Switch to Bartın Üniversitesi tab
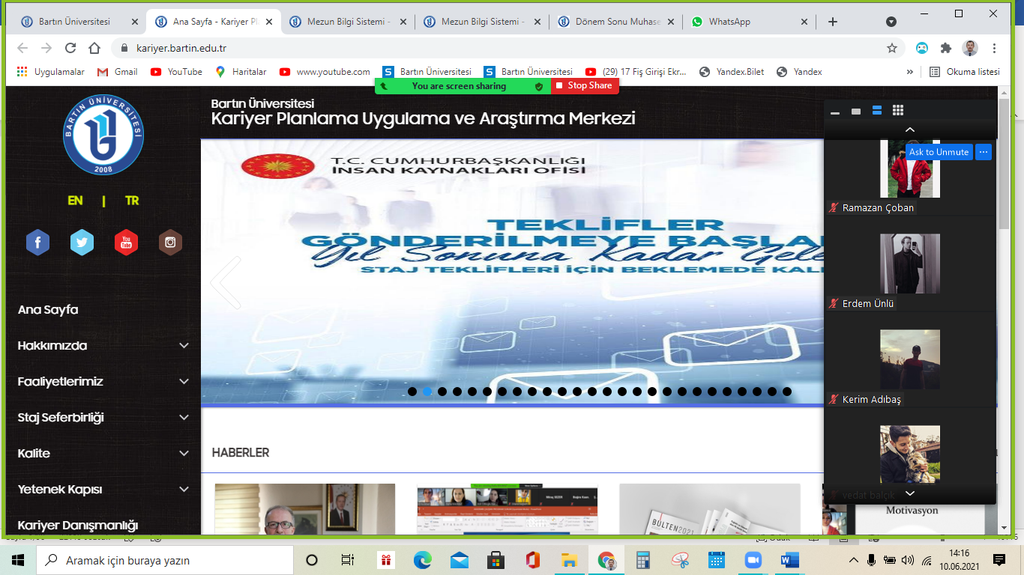 point(75,22)
